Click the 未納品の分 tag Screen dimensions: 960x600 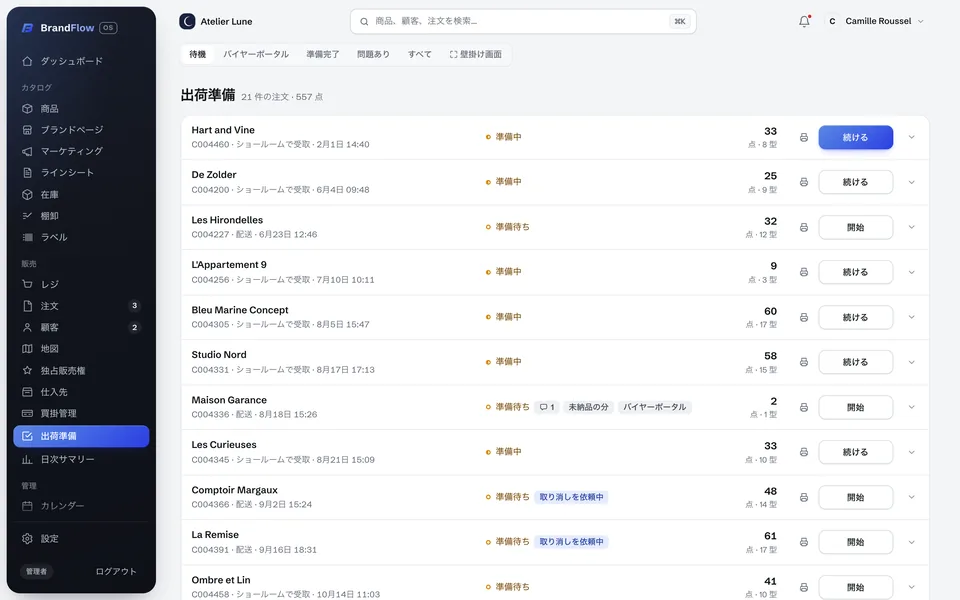tap(588, 407)
